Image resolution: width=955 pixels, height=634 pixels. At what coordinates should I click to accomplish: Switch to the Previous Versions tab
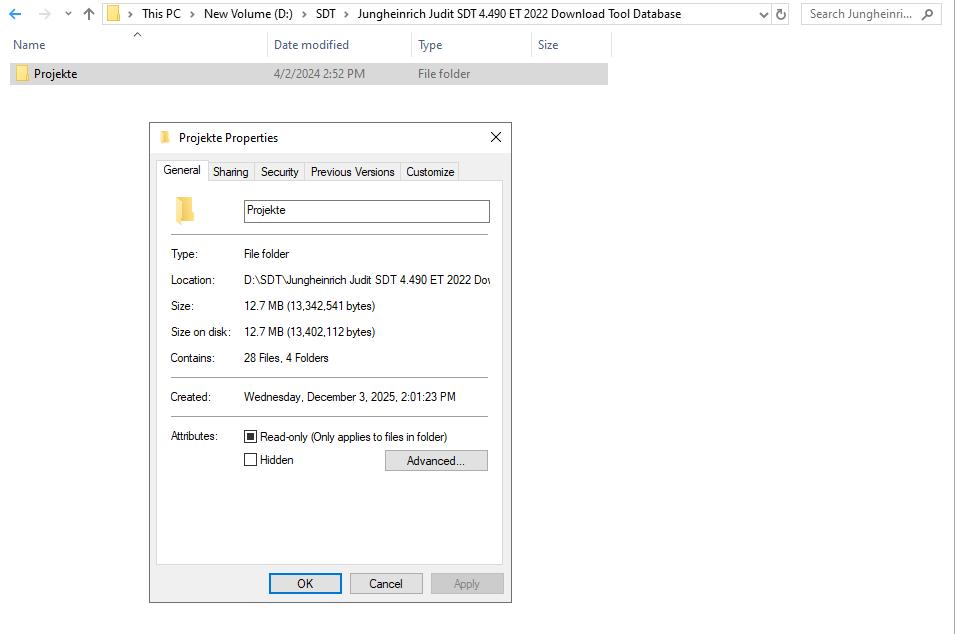[353, 172]
